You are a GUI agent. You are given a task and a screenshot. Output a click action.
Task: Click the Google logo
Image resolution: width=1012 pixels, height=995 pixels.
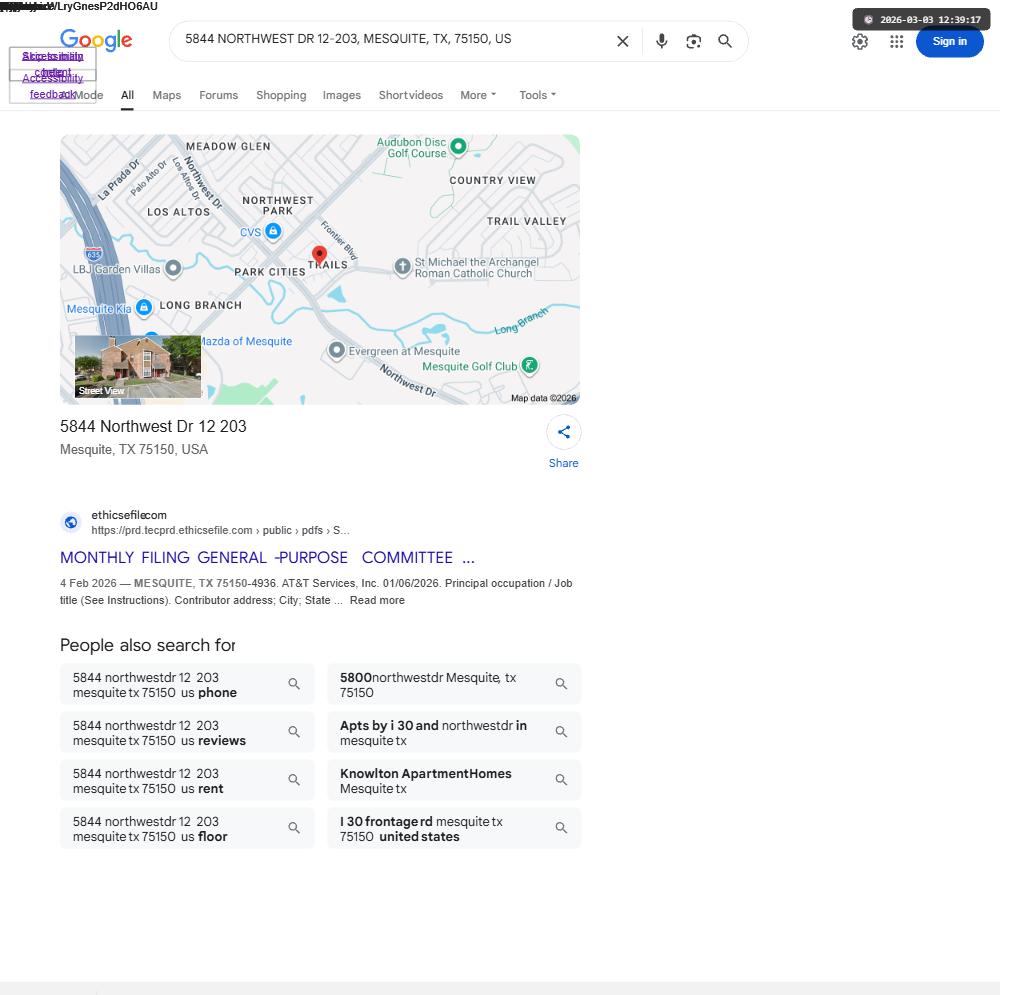pyautogui.click(x=96, y=39)
